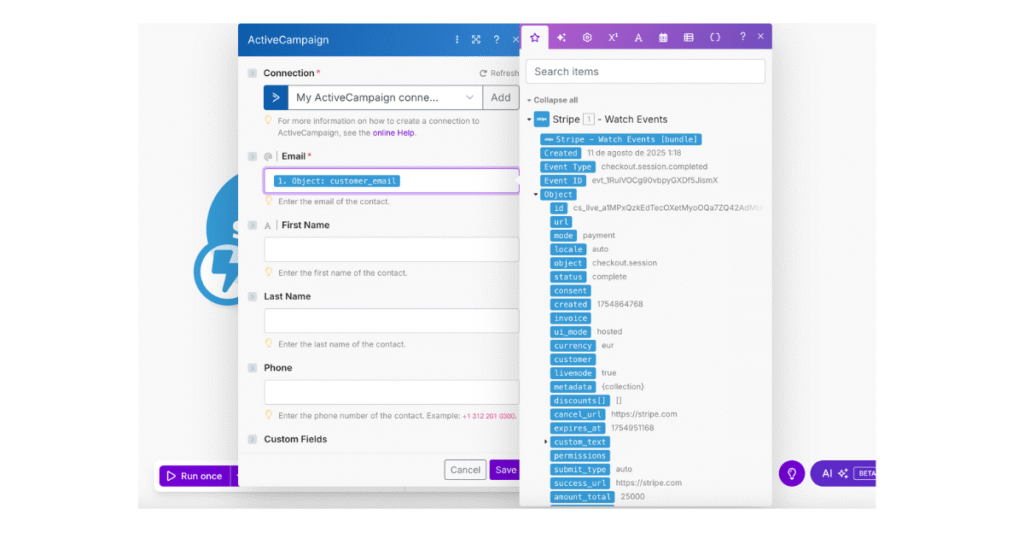The height and width of the screenshot is (538, 1024).
Task: Close the mapping panel
Action: click(761, 37)
